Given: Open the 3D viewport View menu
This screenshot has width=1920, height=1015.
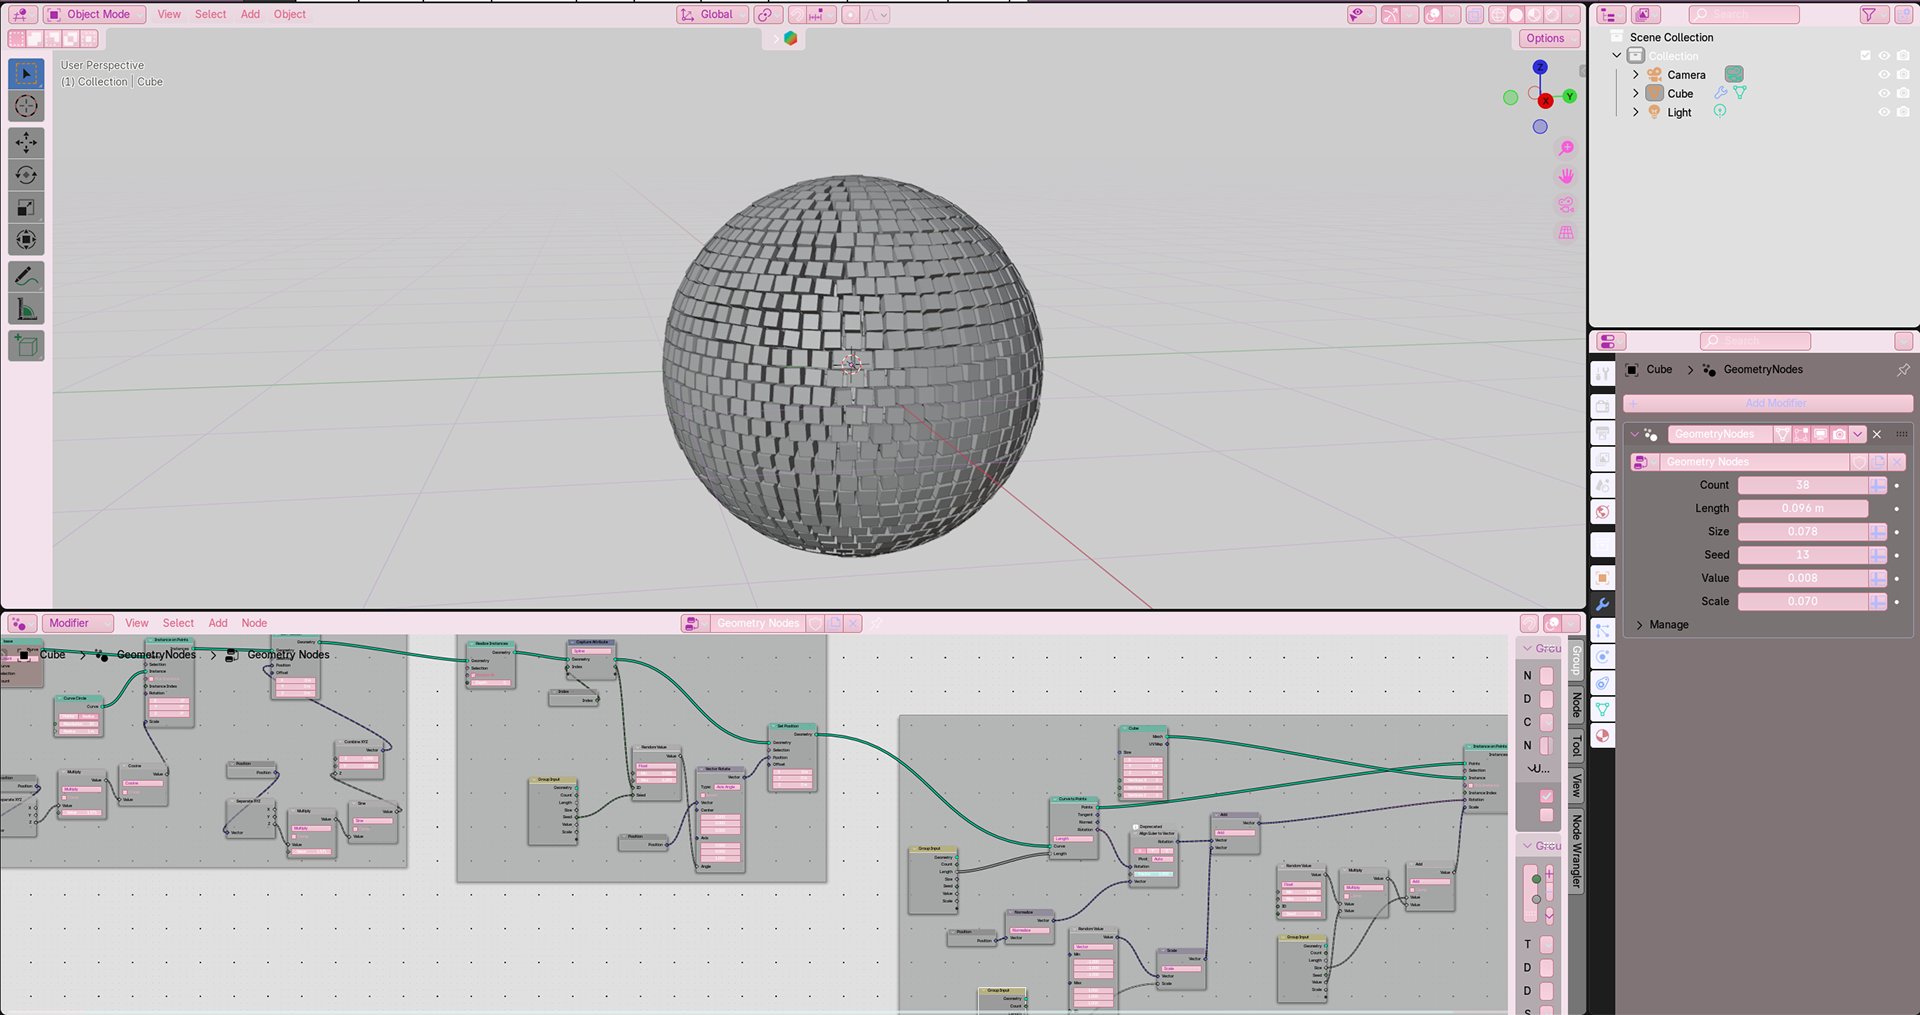Looking at the screenshot, I should (169, 15).
